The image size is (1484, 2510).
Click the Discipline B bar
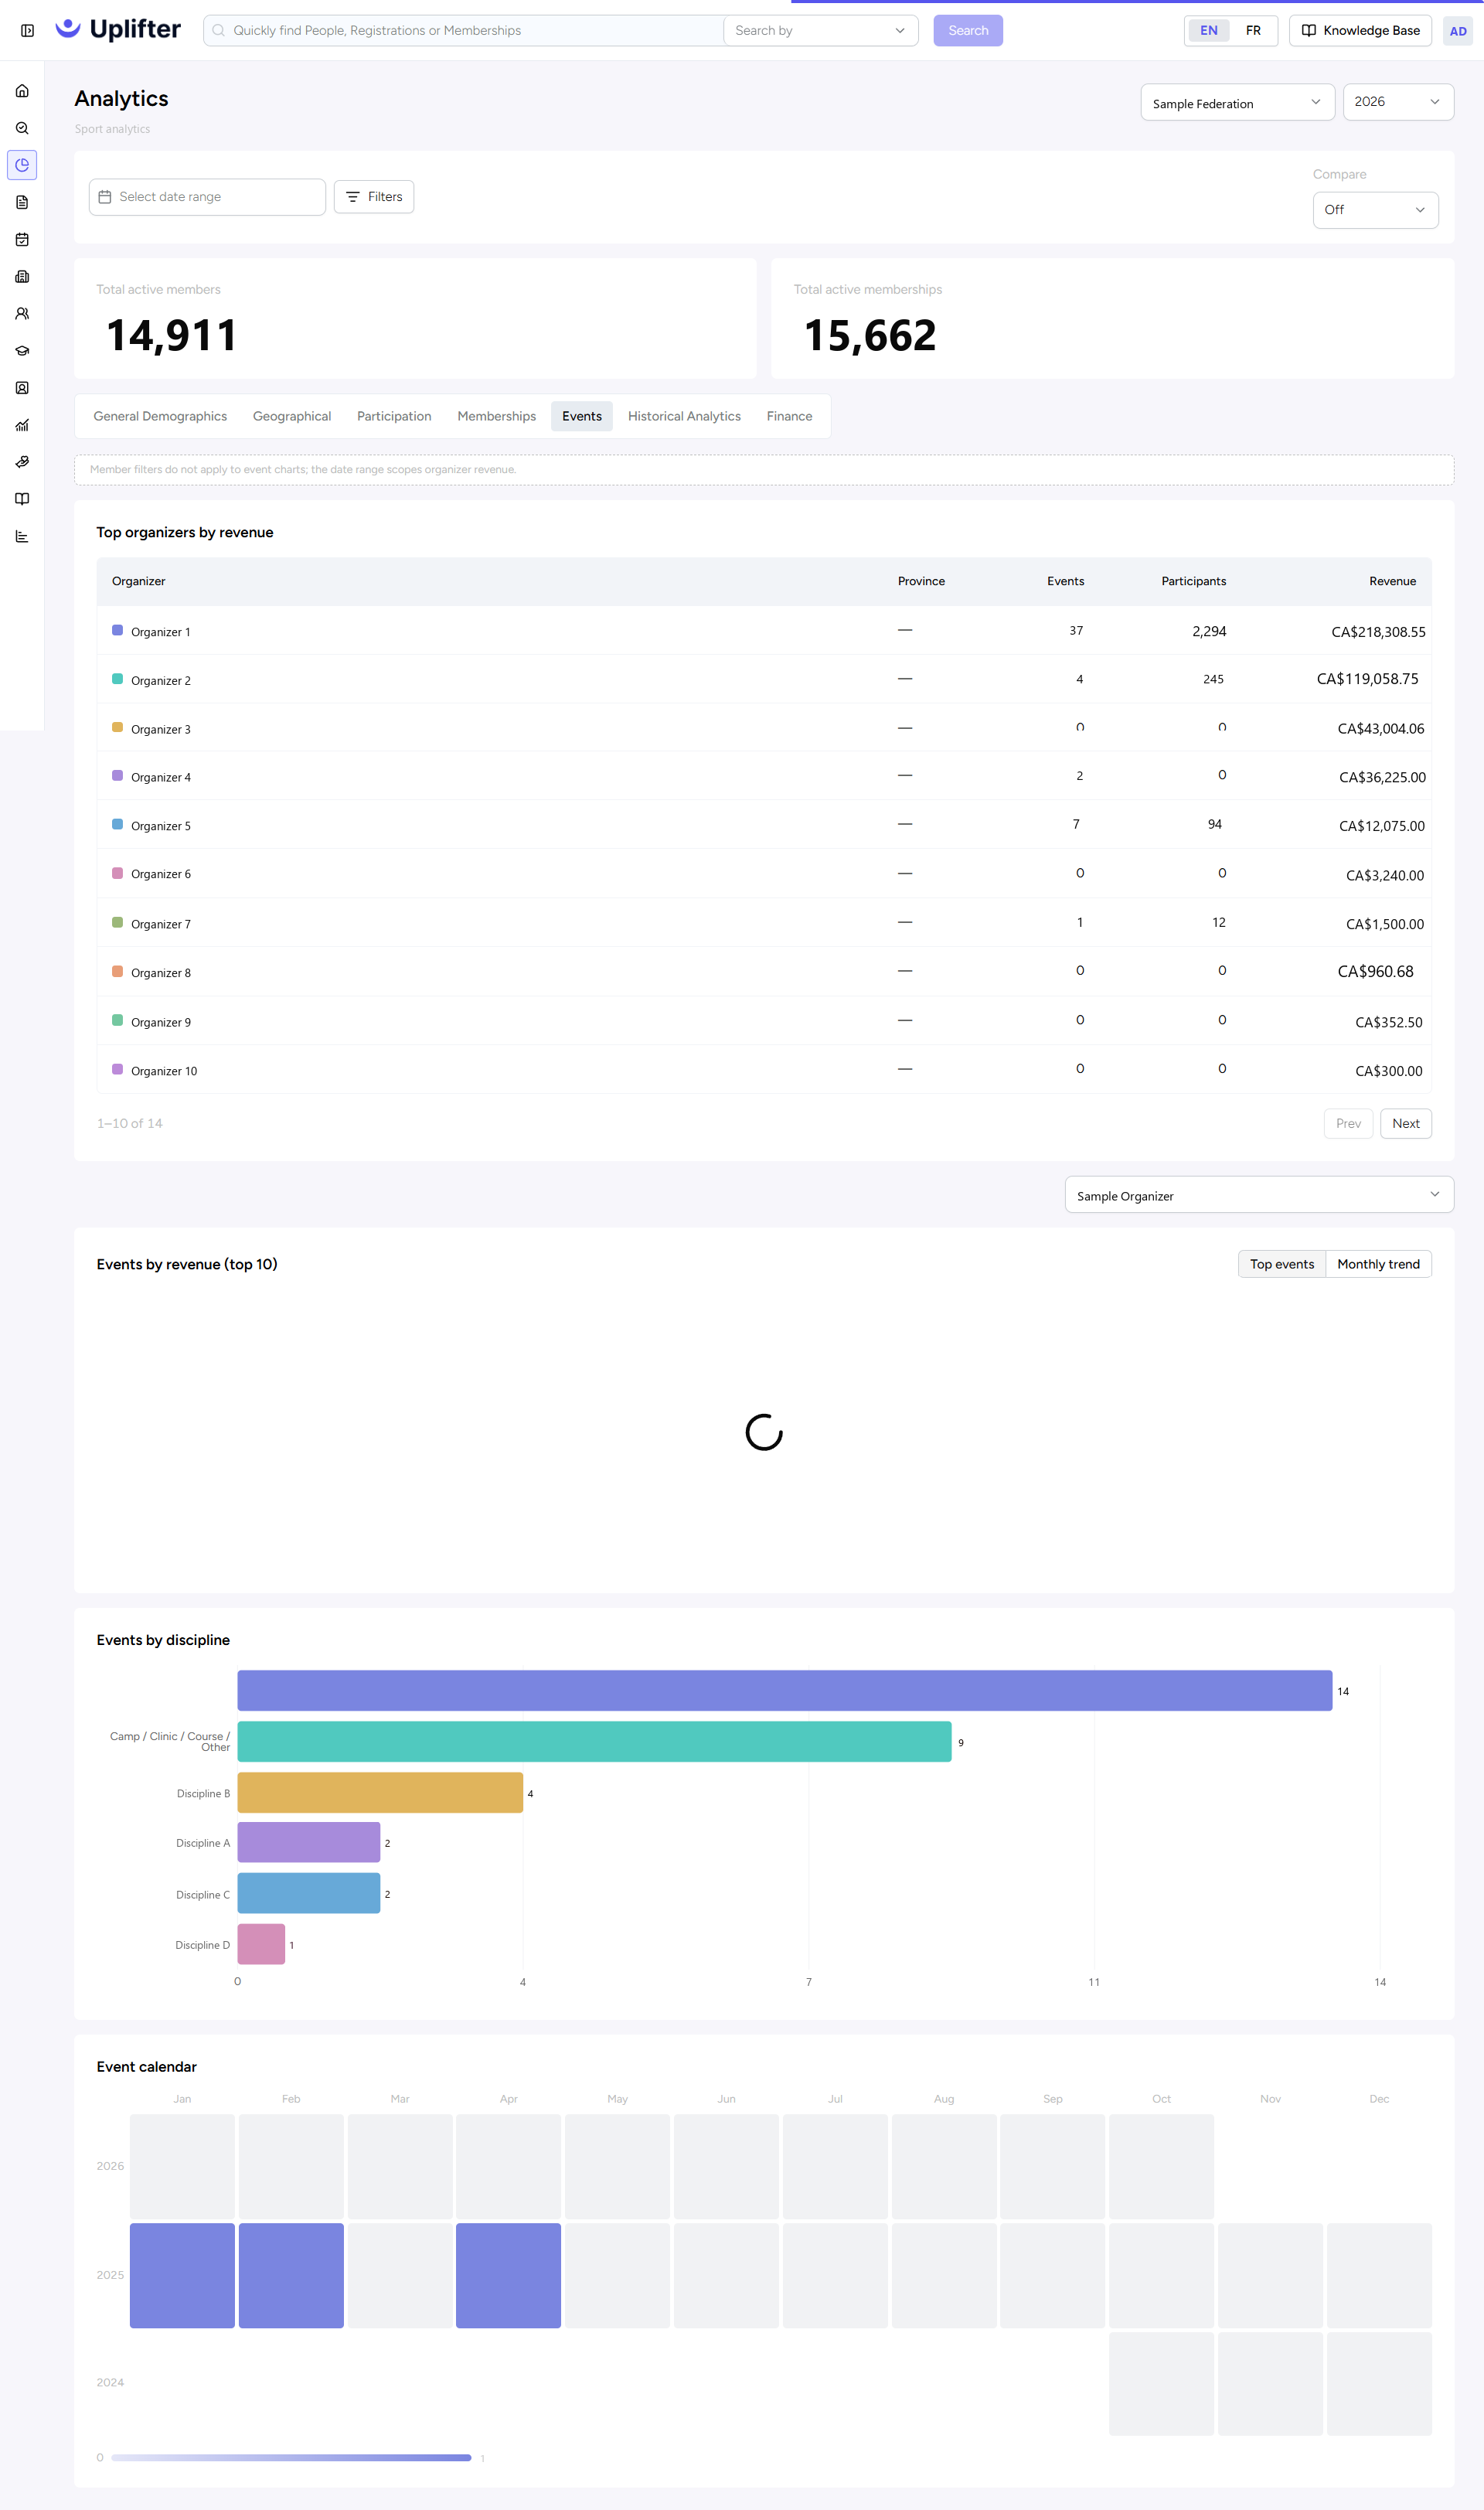coord(380,1793)
